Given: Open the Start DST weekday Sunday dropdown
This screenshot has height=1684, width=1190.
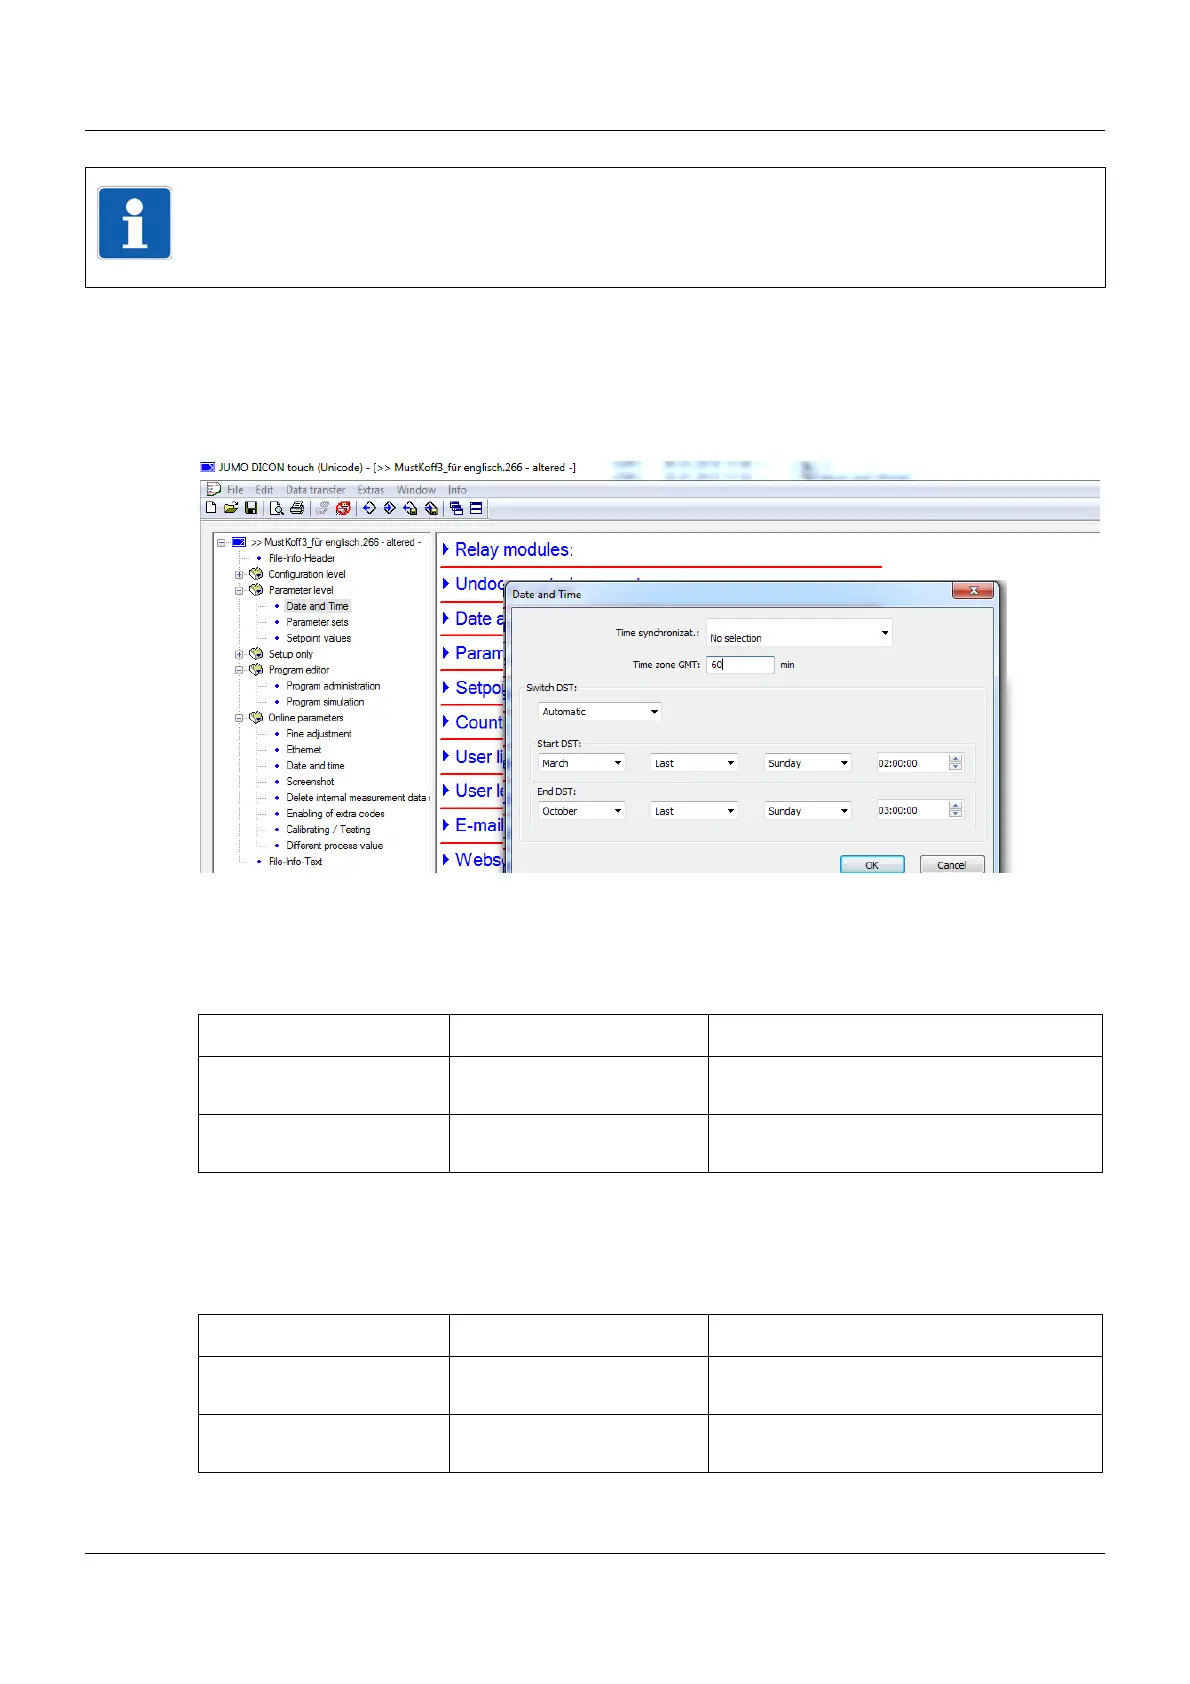Looking at the screenshot, I should pyautogui.click(x=808, y=763).
